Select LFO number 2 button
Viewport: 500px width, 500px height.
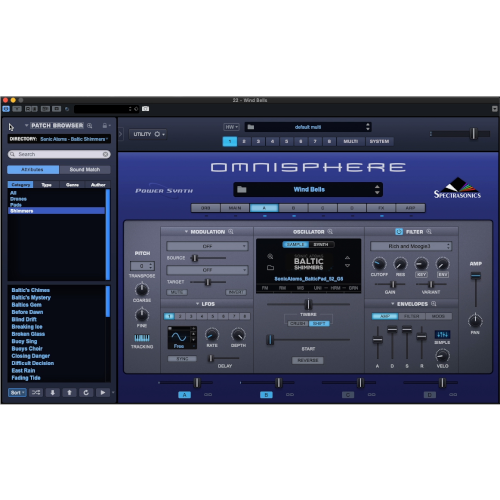[x=180, y=316]
